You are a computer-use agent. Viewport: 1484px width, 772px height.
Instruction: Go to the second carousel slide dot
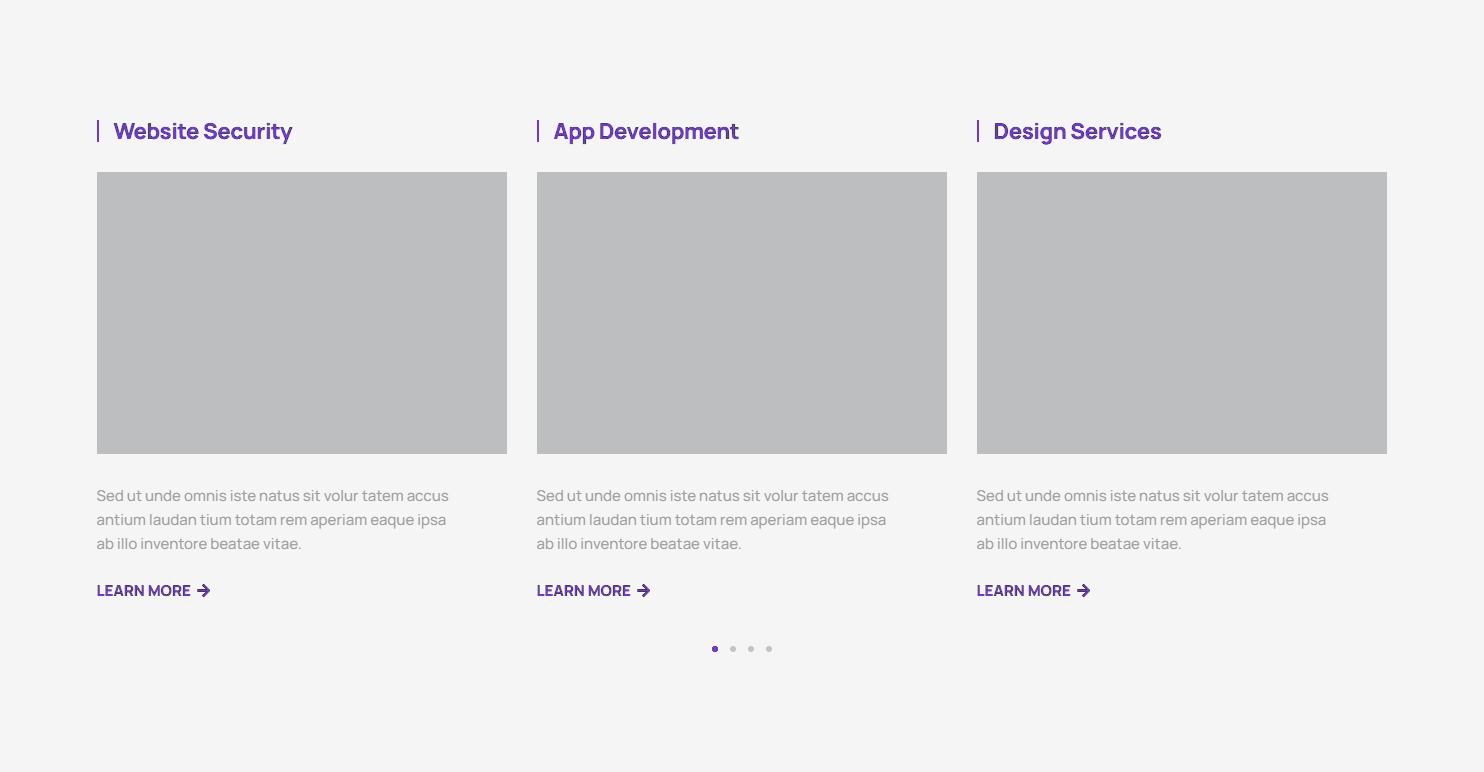pyautogui.click(x=733, y=649)
